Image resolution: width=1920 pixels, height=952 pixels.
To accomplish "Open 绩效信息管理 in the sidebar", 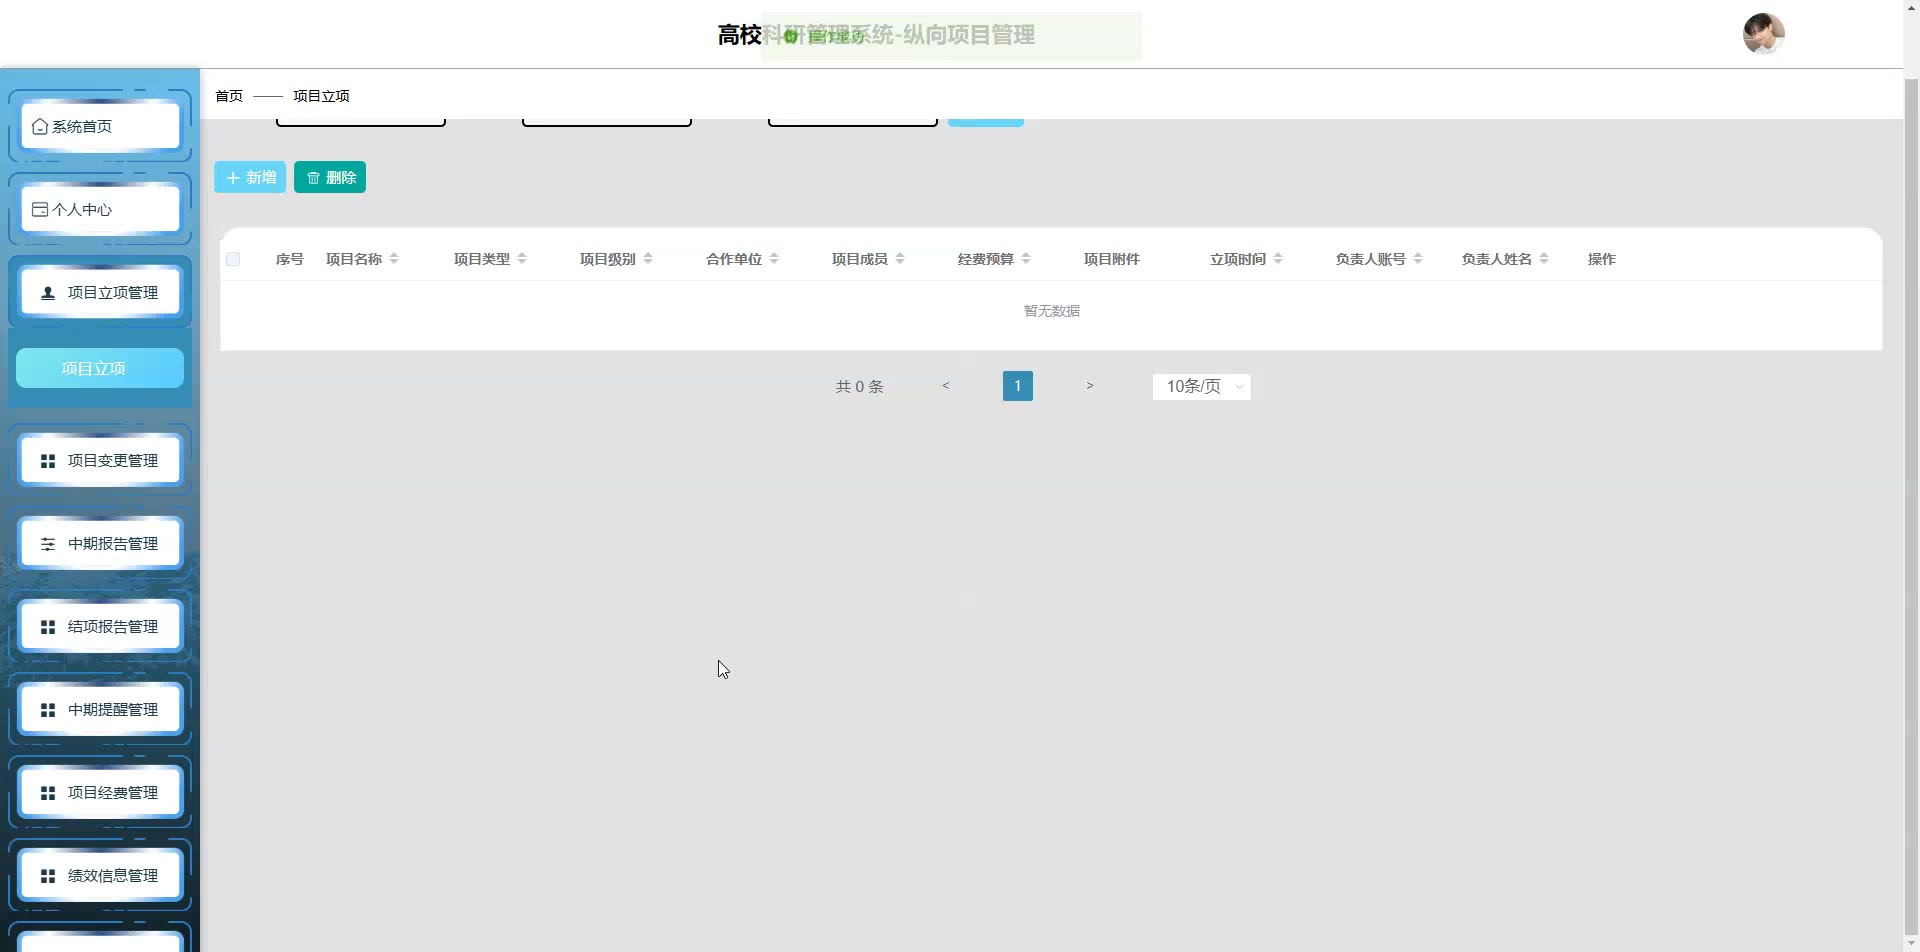I will coord(100,876).
